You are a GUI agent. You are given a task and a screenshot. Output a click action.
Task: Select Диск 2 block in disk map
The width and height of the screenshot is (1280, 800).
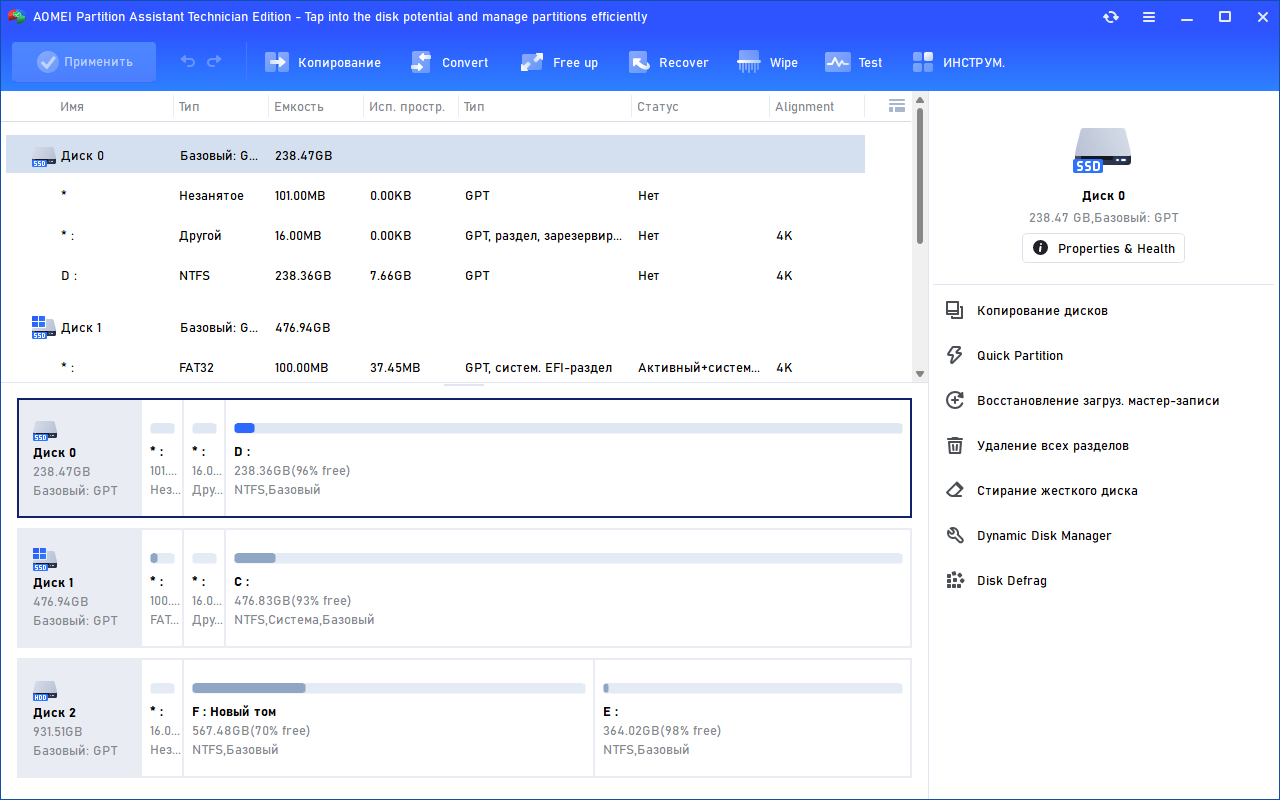tap(81, 718)
